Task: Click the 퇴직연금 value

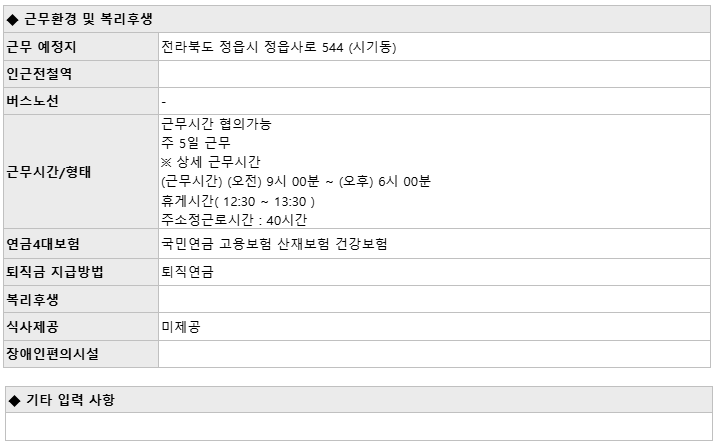Action: pyautogui.click(x=187, y=272)
